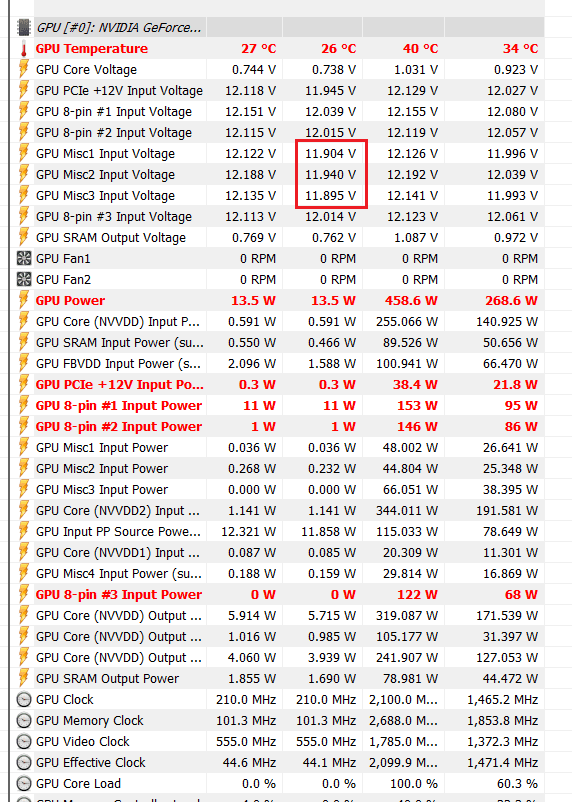Image resolution: width=572 pixels, height=802 pixels.
Task: Click the clock icon beside GPU Effective Clock
Action: [24, 763]
